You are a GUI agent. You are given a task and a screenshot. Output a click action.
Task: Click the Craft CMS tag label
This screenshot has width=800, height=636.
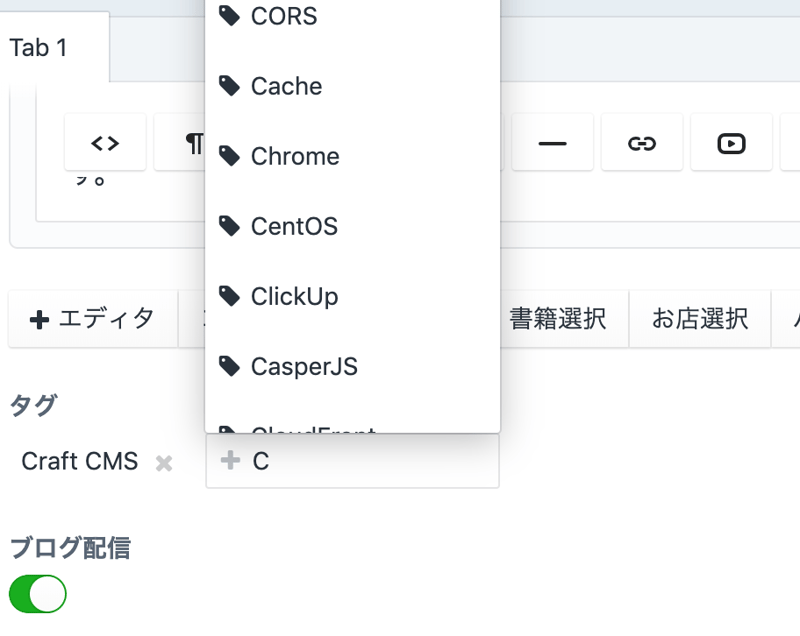[80, 462]
